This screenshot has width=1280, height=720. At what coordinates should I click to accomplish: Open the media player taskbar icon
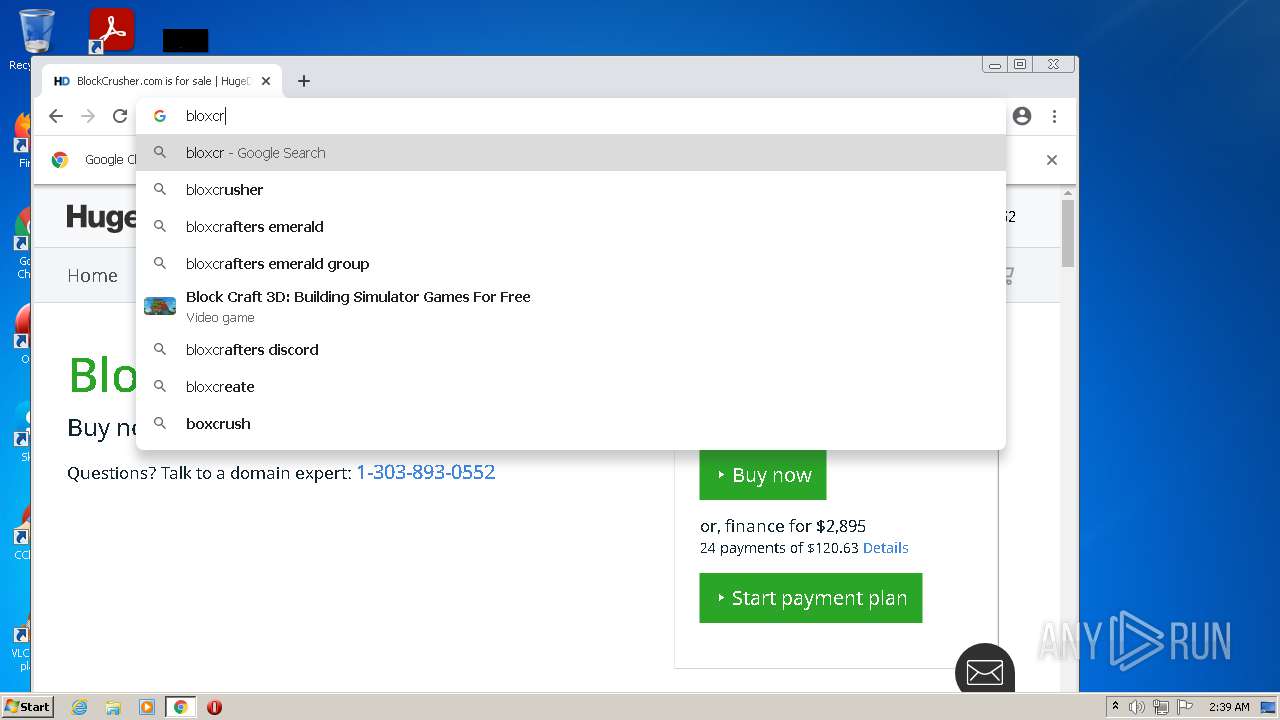pos(147,707)
